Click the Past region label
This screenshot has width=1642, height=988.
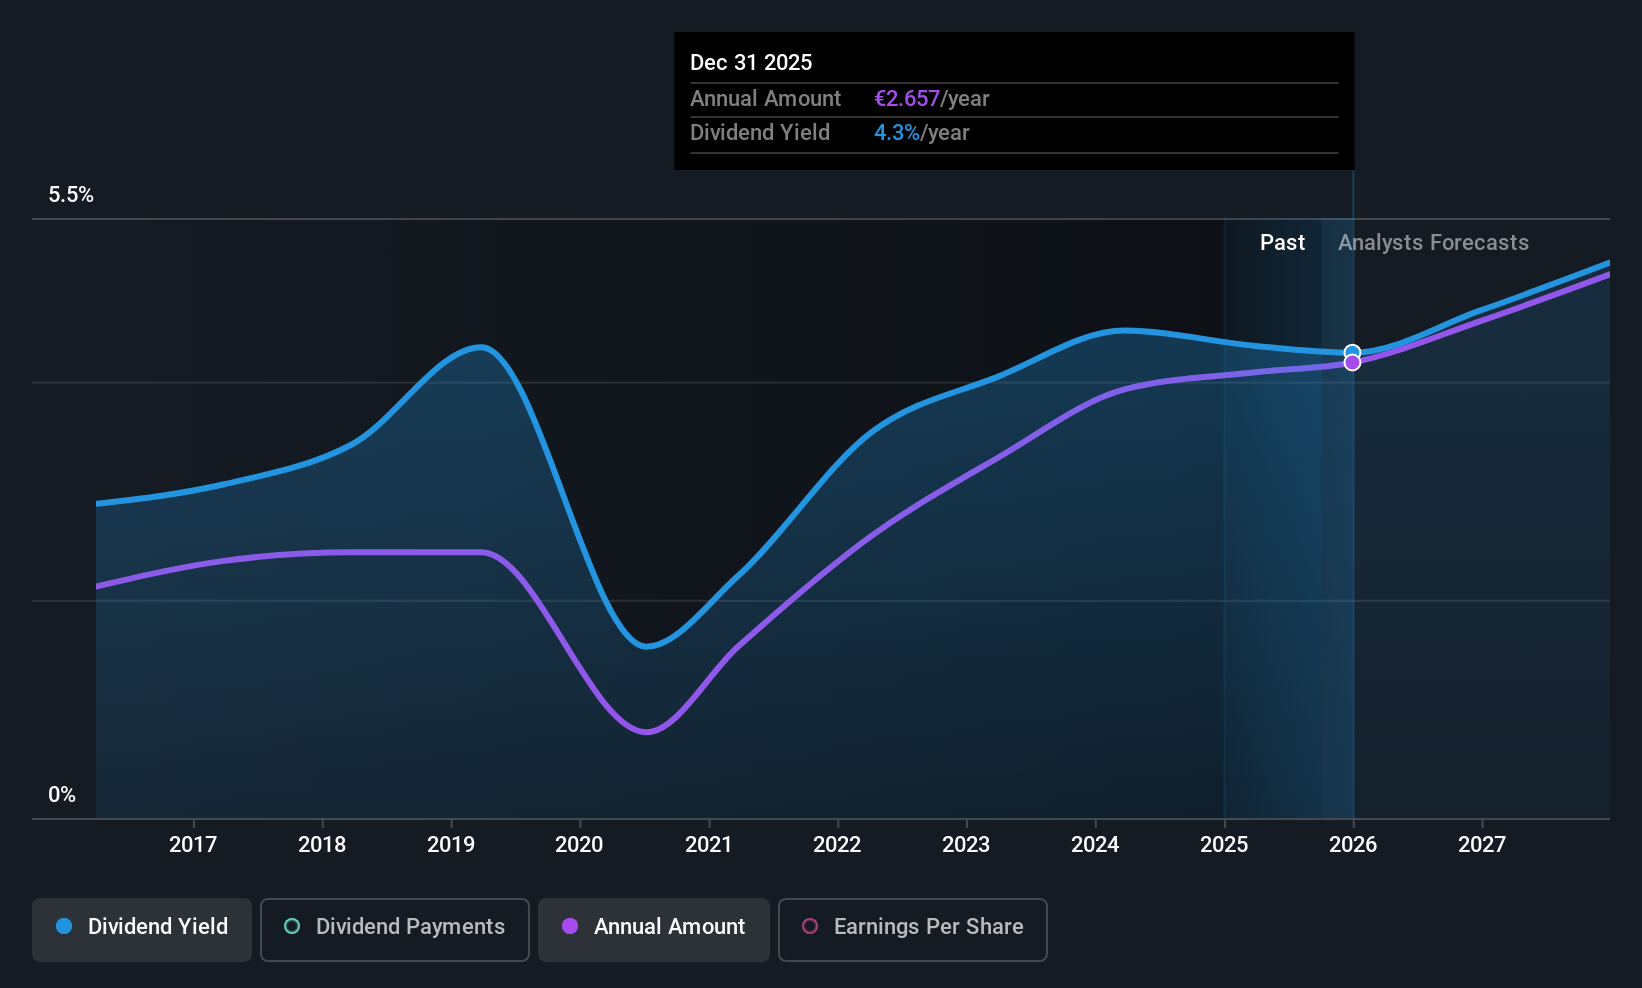[x=1282, y=243]
